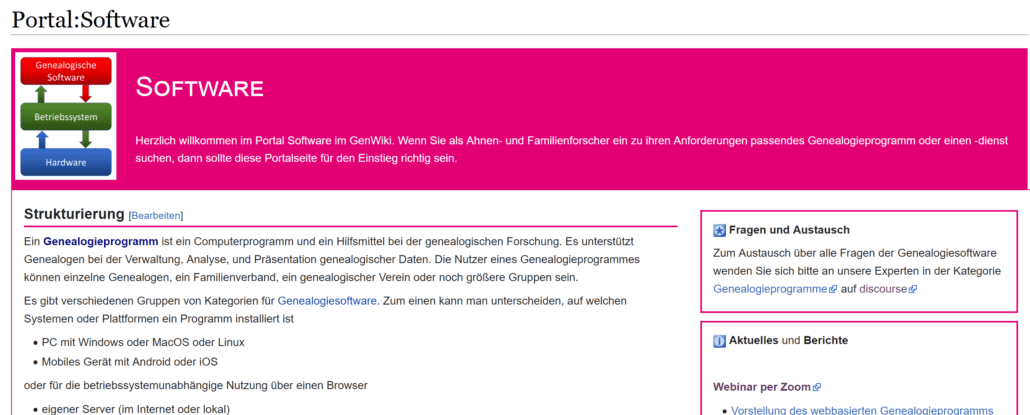Screen dimensions: 1030x415
Task: Click the blue Hardware box in diagram
Action: pyautogui.click(x=66, y=162)
